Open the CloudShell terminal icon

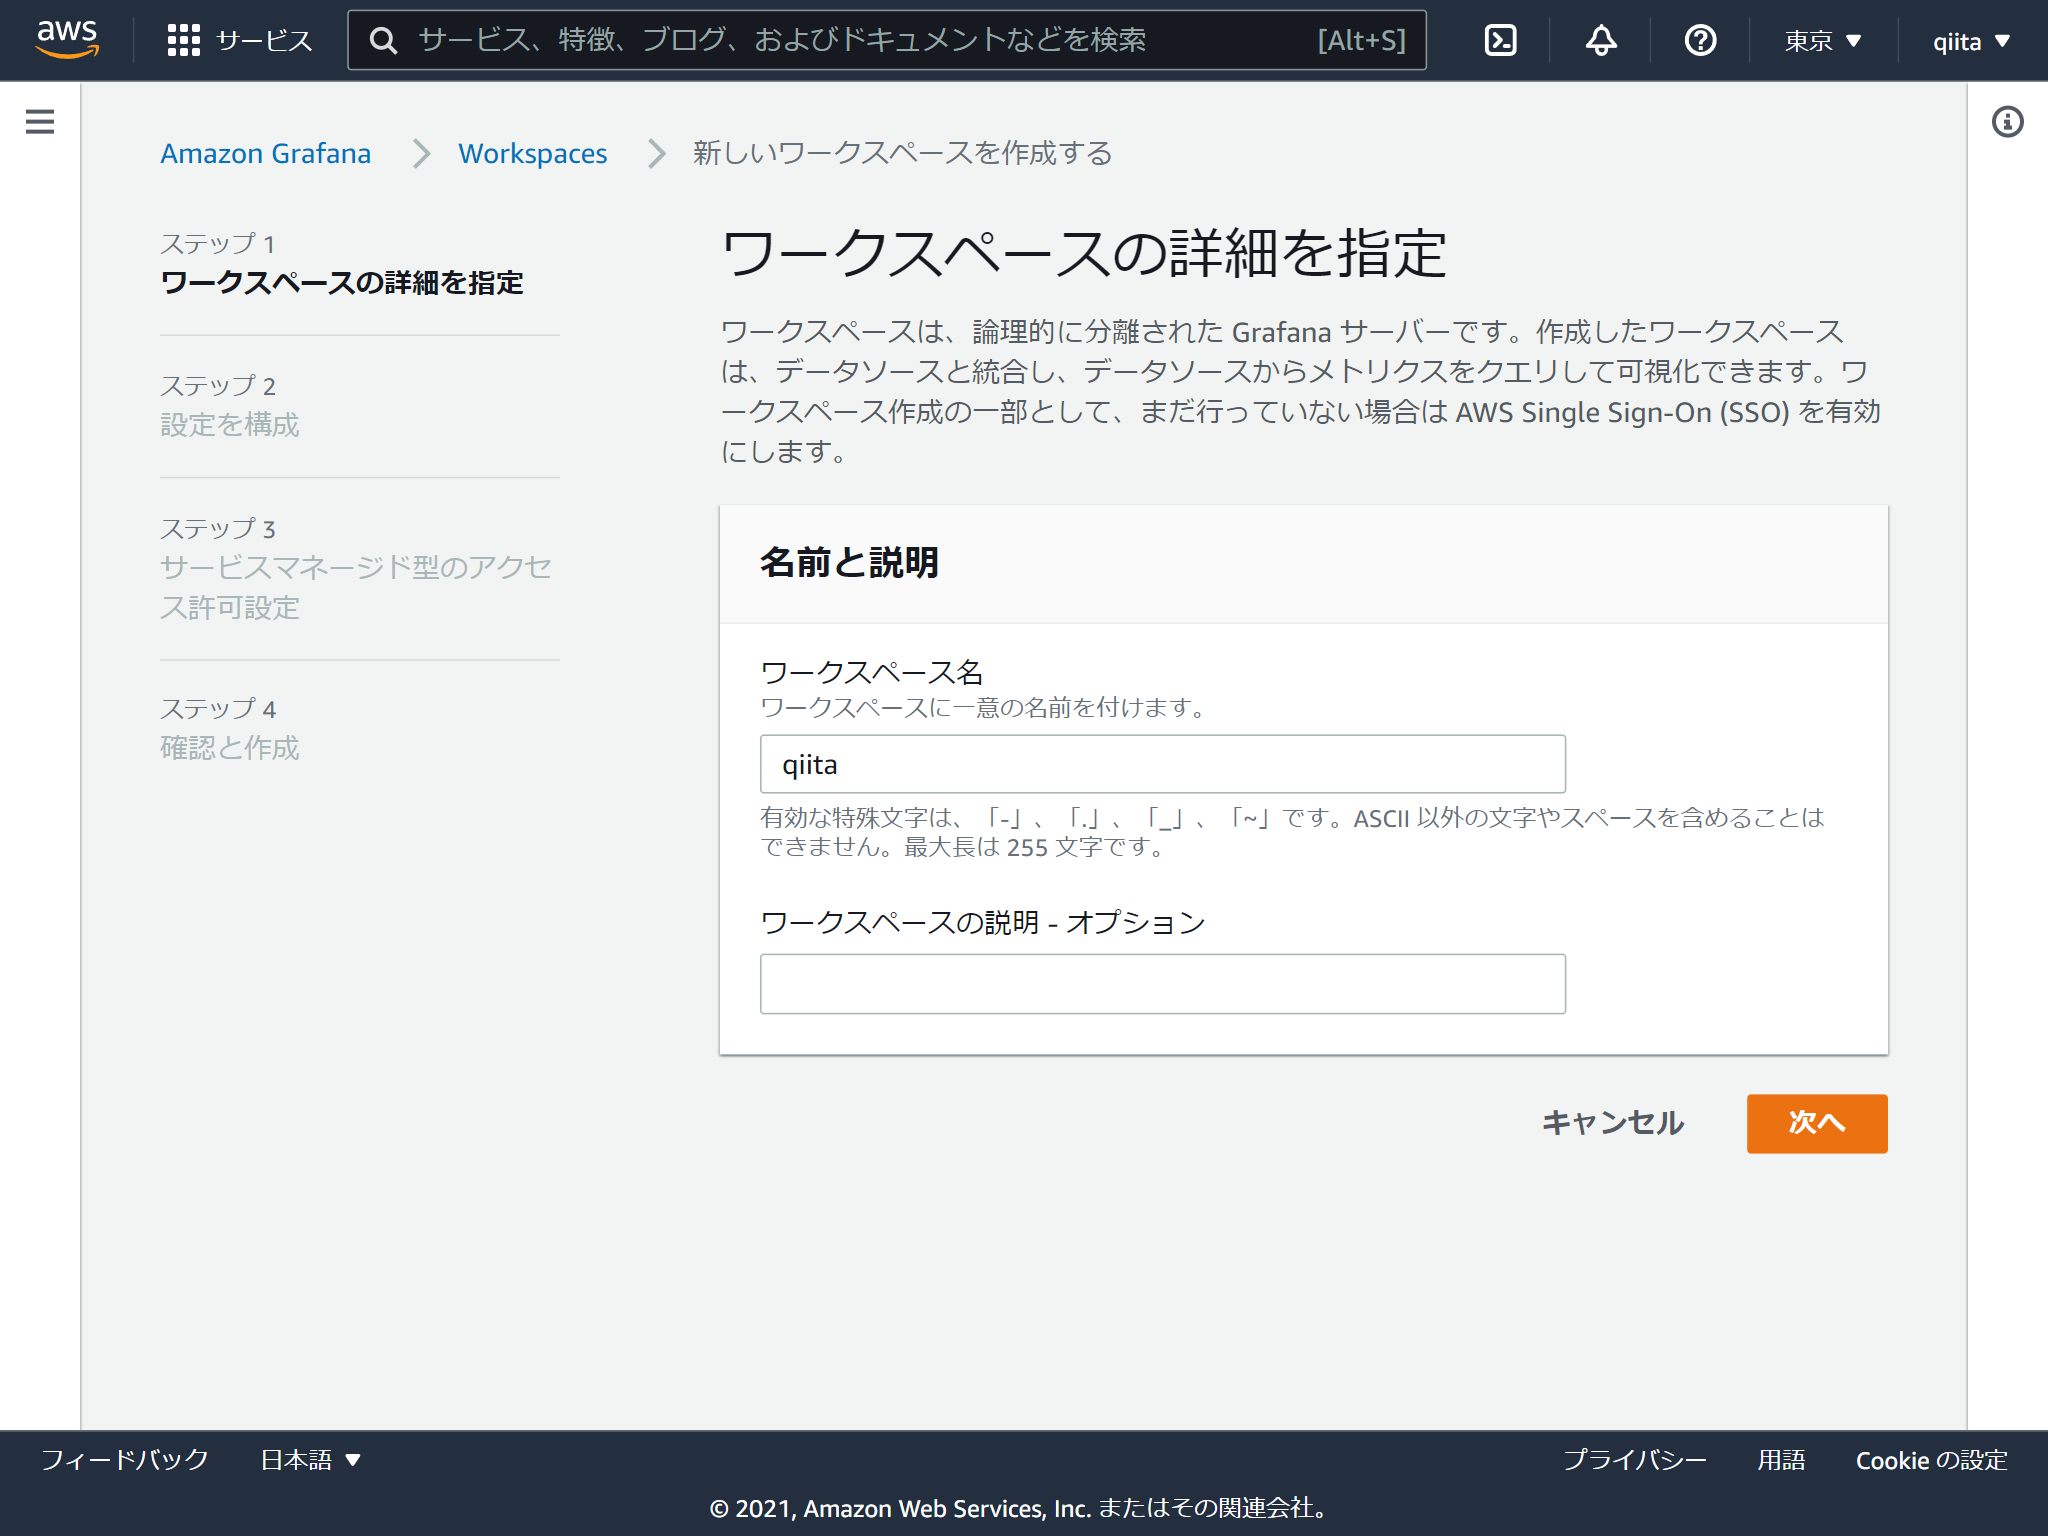tap(1500, 40)
